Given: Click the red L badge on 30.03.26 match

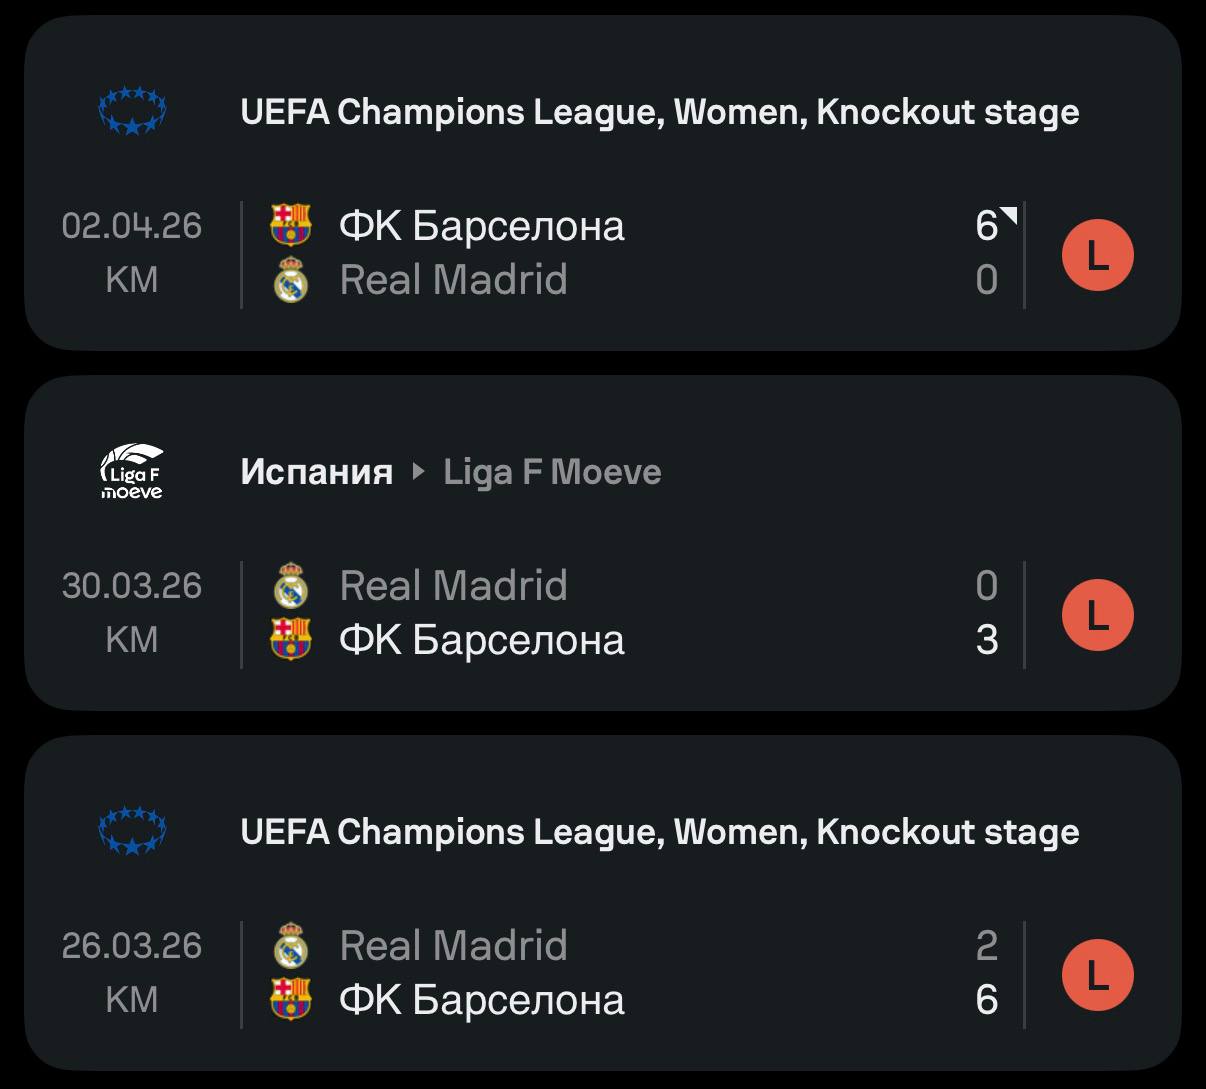Looking at the screenshot, I should click(1097, 615).
